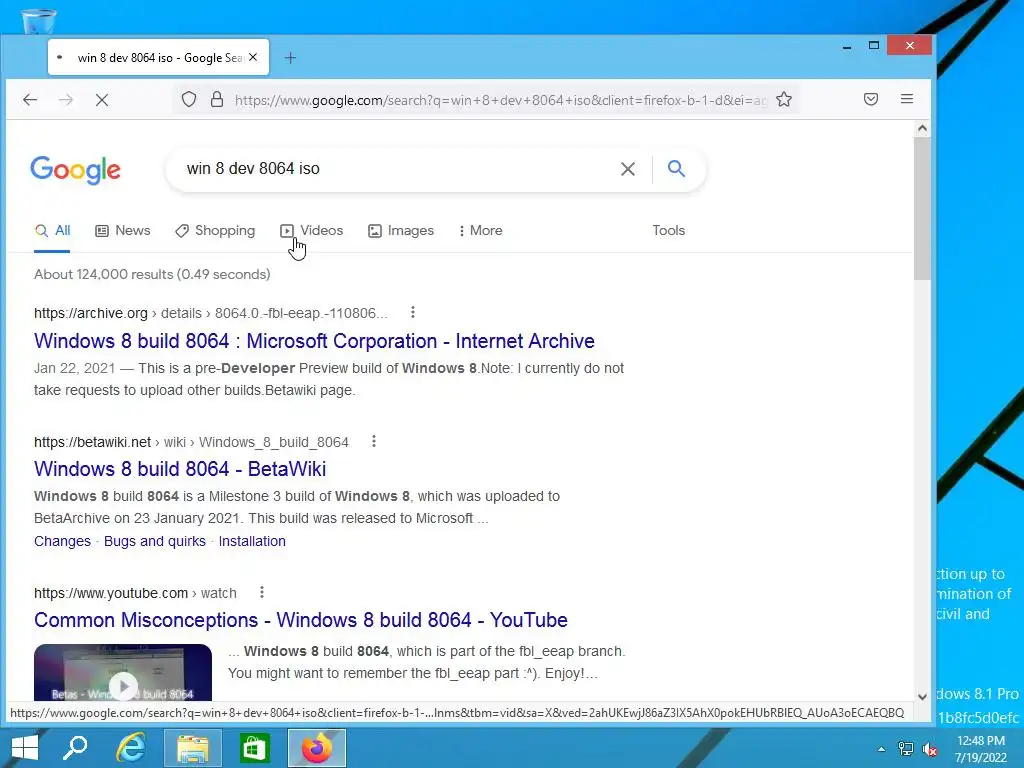
Task: Submit search with the magnifier icon
Action: coord(677,168)
